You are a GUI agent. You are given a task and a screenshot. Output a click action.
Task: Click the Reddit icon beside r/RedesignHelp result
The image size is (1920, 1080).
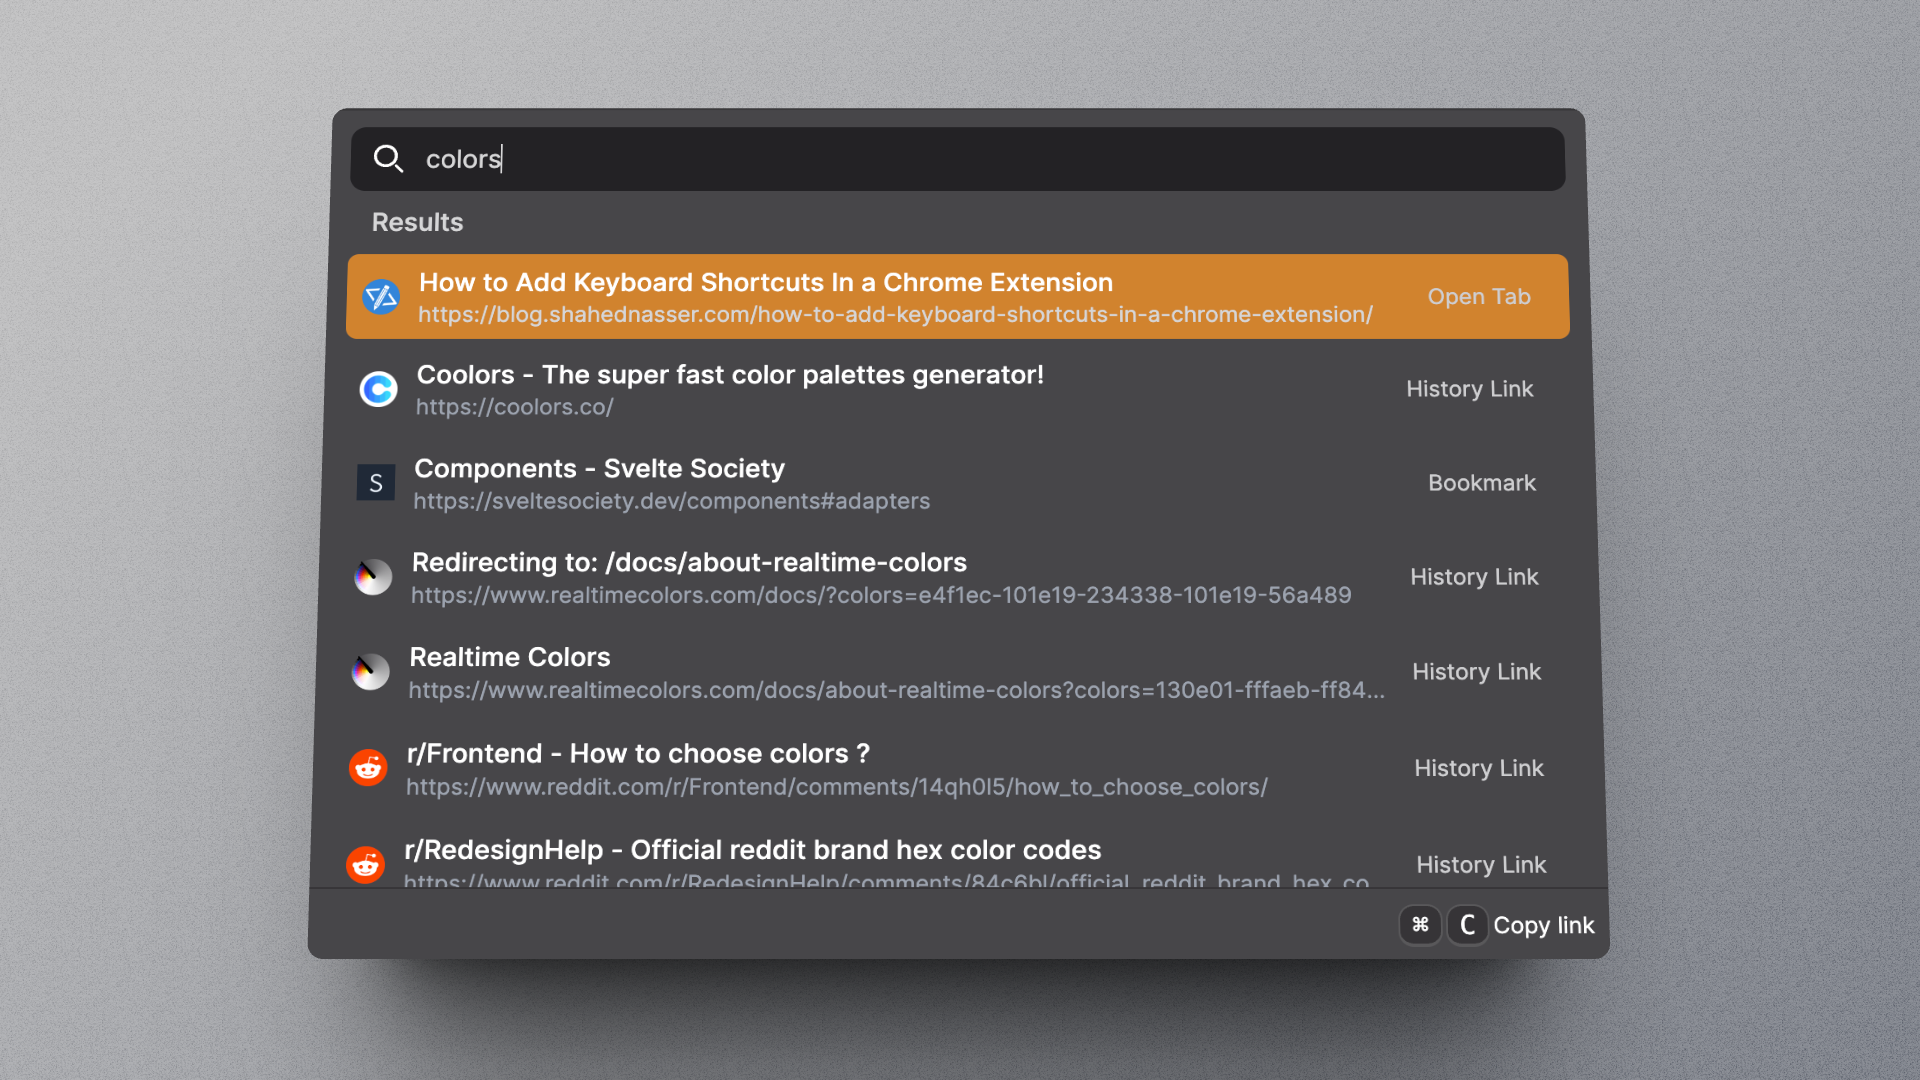[366, 864]
